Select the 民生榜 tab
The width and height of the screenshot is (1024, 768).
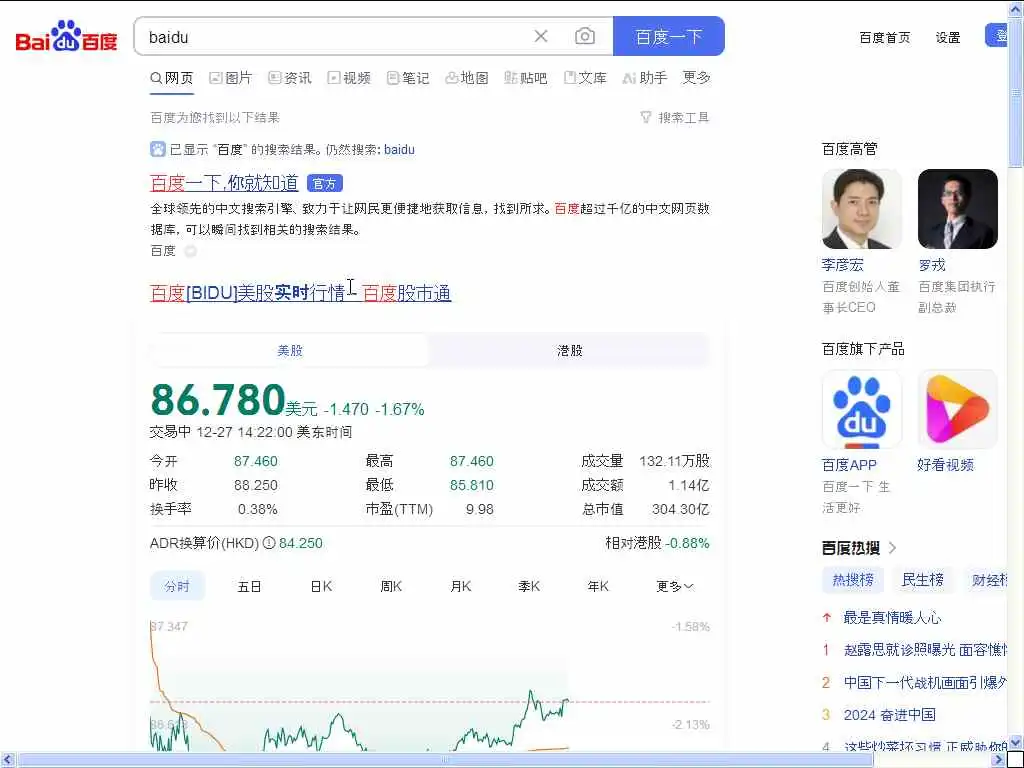(x=923, y=580)
